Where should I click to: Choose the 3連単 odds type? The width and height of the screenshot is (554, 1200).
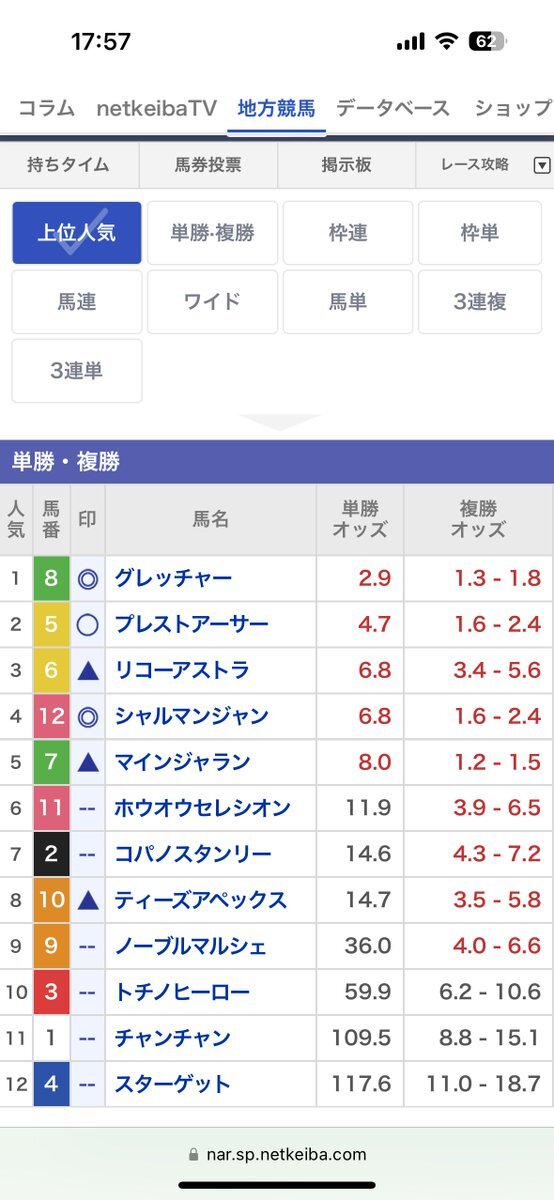click(77, 371)
